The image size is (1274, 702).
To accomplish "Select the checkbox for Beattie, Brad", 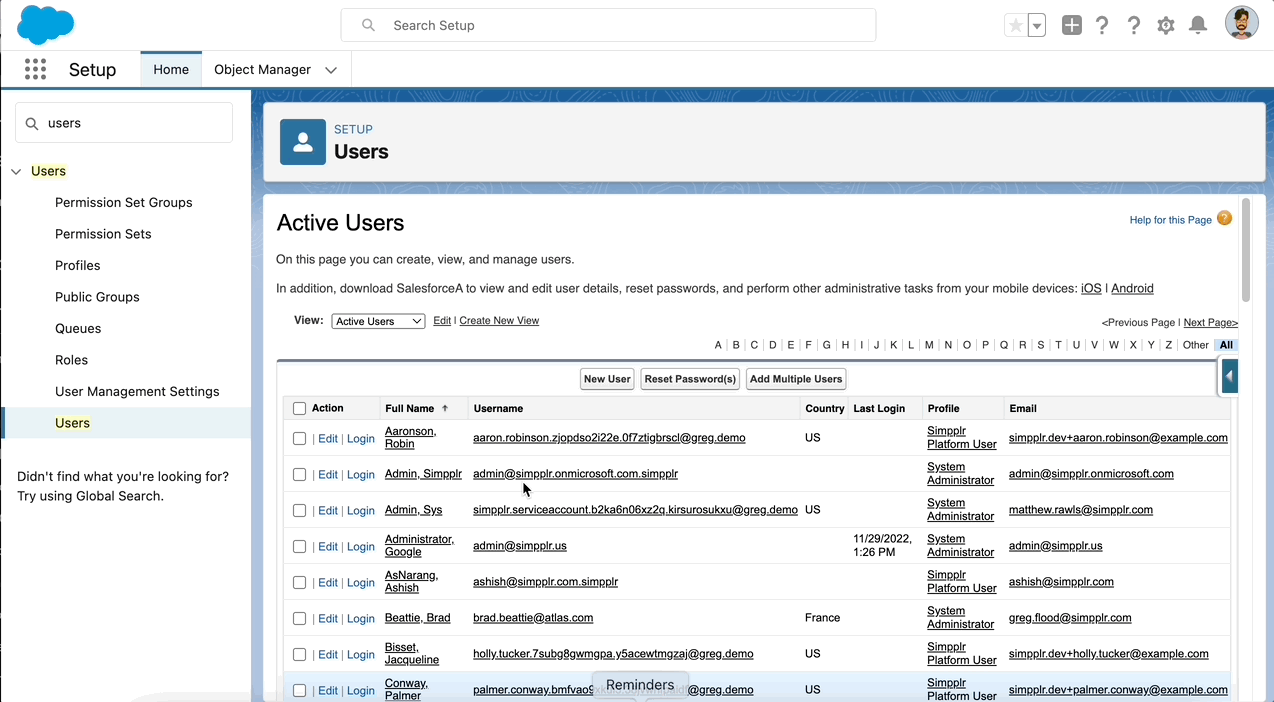I will tap(300, 619).
